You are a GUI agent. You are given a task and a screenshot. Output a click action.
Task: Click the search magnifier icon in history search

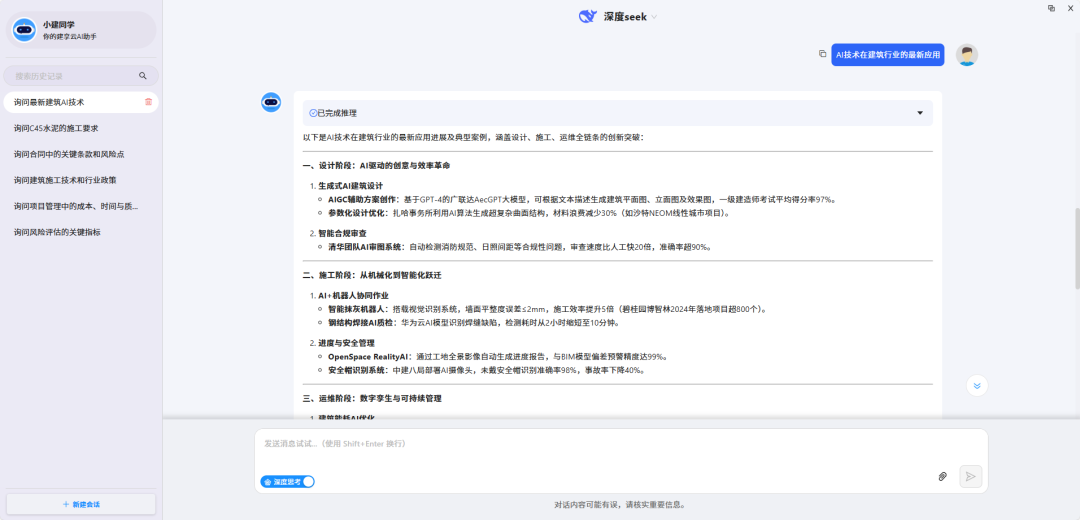[x=143, y=76]
